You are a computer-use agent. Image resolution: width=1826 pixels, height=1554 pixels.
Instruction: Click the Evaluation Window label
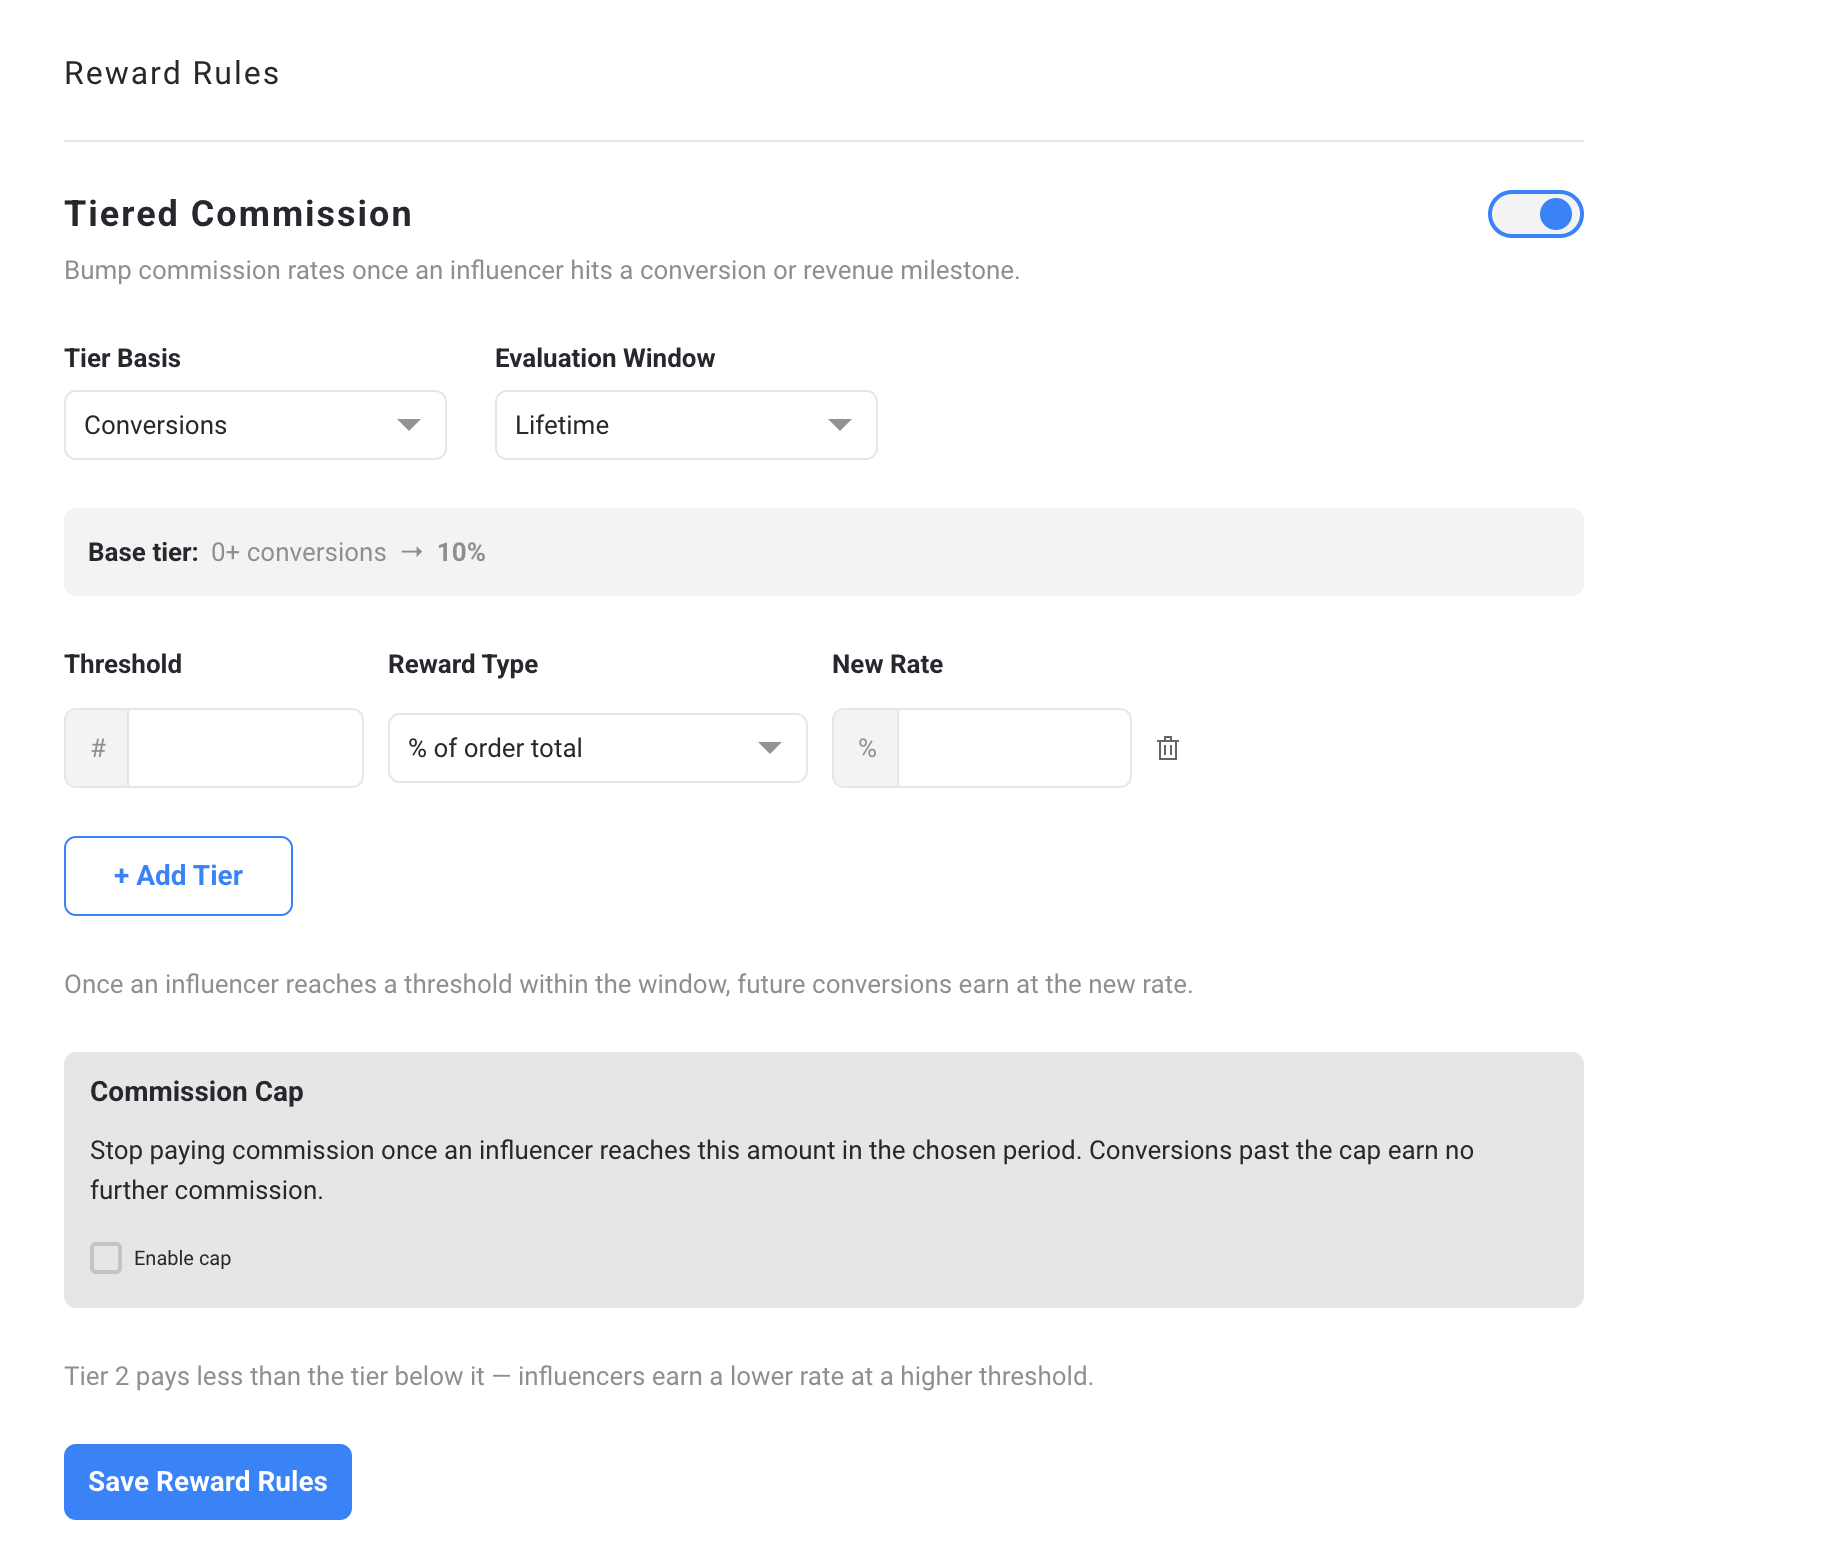pos(605,358)
